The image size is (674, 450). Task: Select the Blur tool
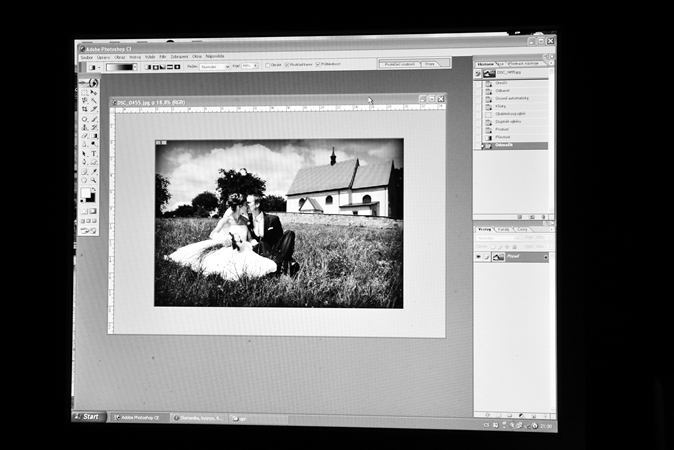click(x=84, y=143)
